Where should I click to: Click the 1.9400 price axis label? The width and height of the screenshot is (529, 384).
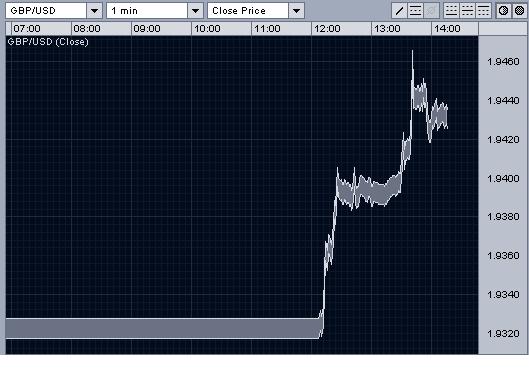click(x=503, y=178)
